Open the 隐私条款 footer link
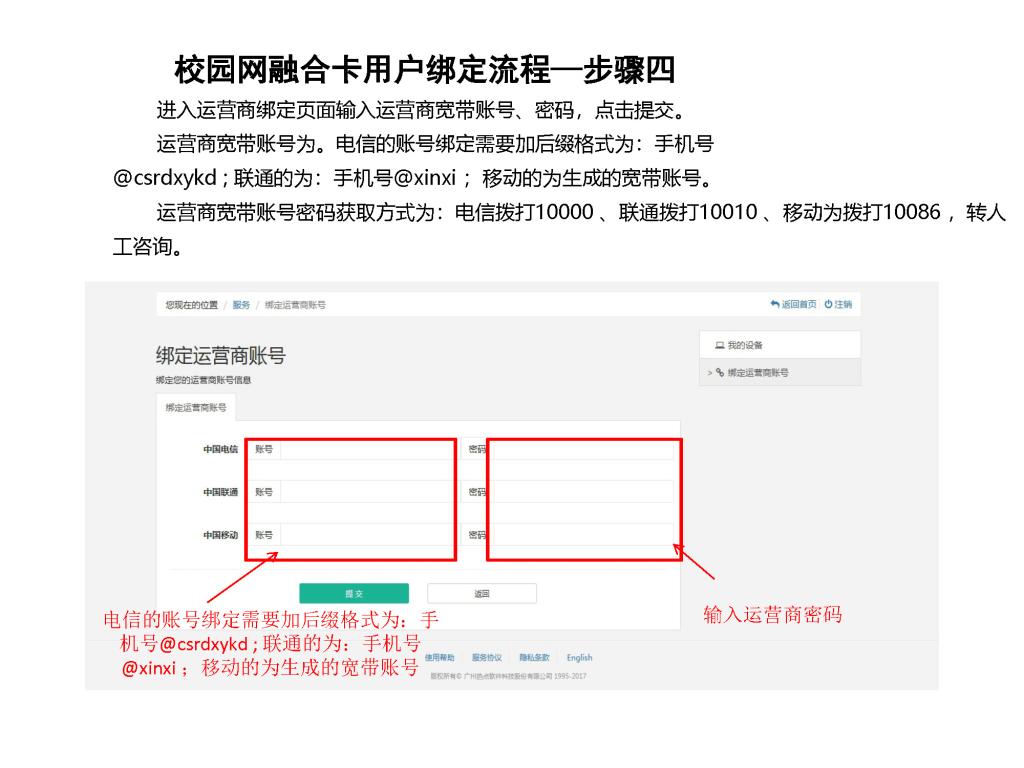 pos(534,658)
